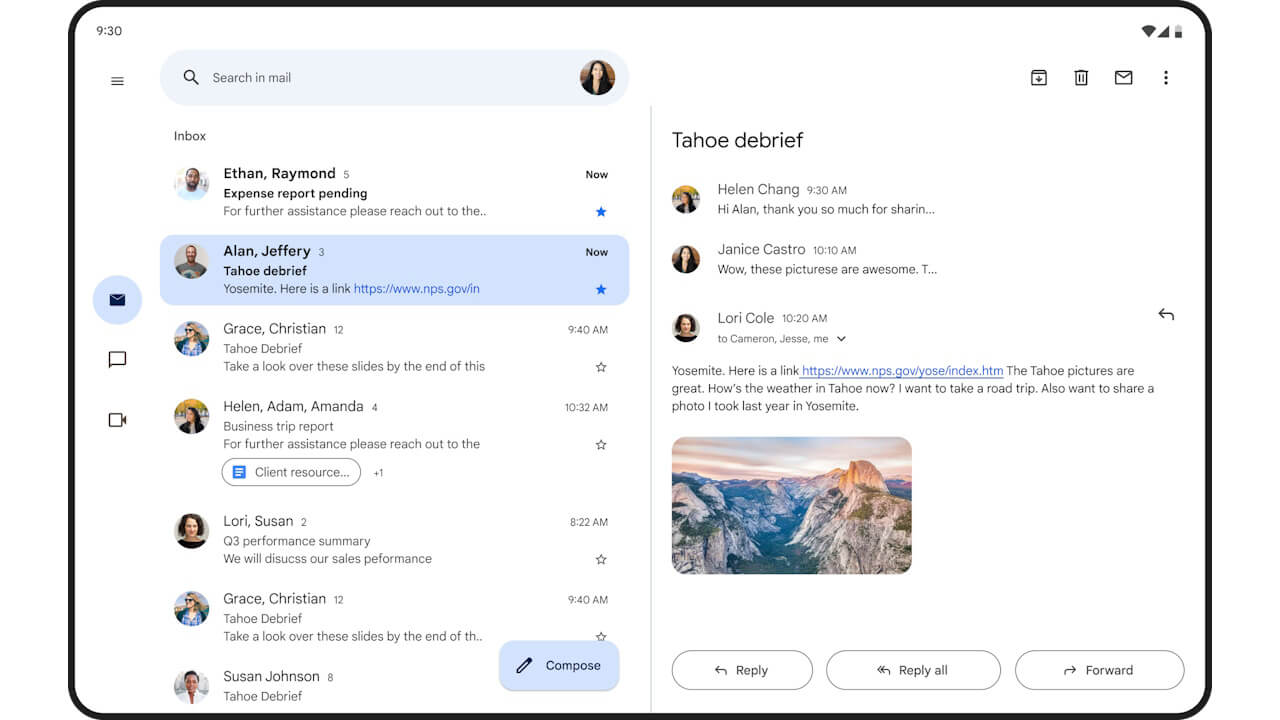The height and width of the screenshot is (720, 1280).
Task: Delete conversation using trash icon
Action: coord(1081,77)
